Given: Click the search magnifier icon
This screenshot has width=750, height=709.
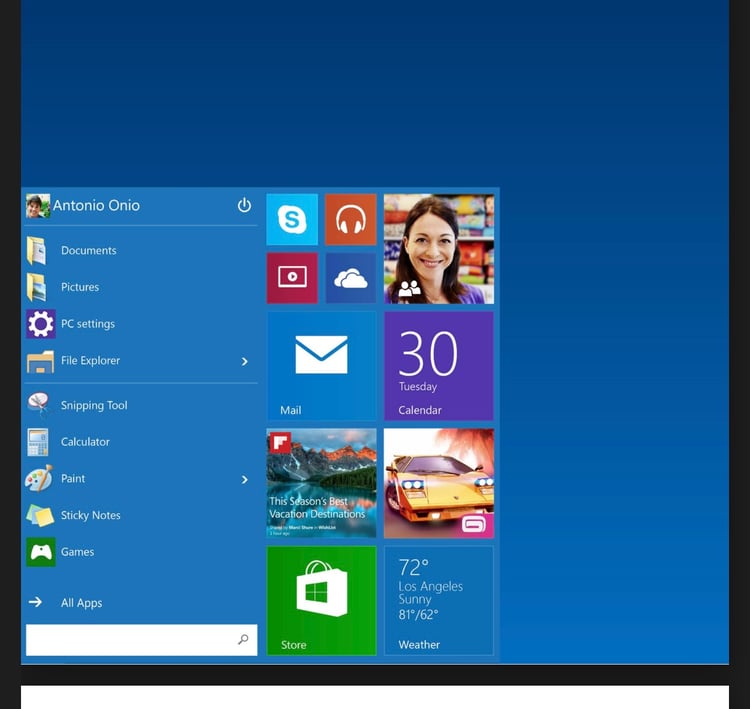Looking at the screenshot, I should pyautogui.click(x=243, y=639).
